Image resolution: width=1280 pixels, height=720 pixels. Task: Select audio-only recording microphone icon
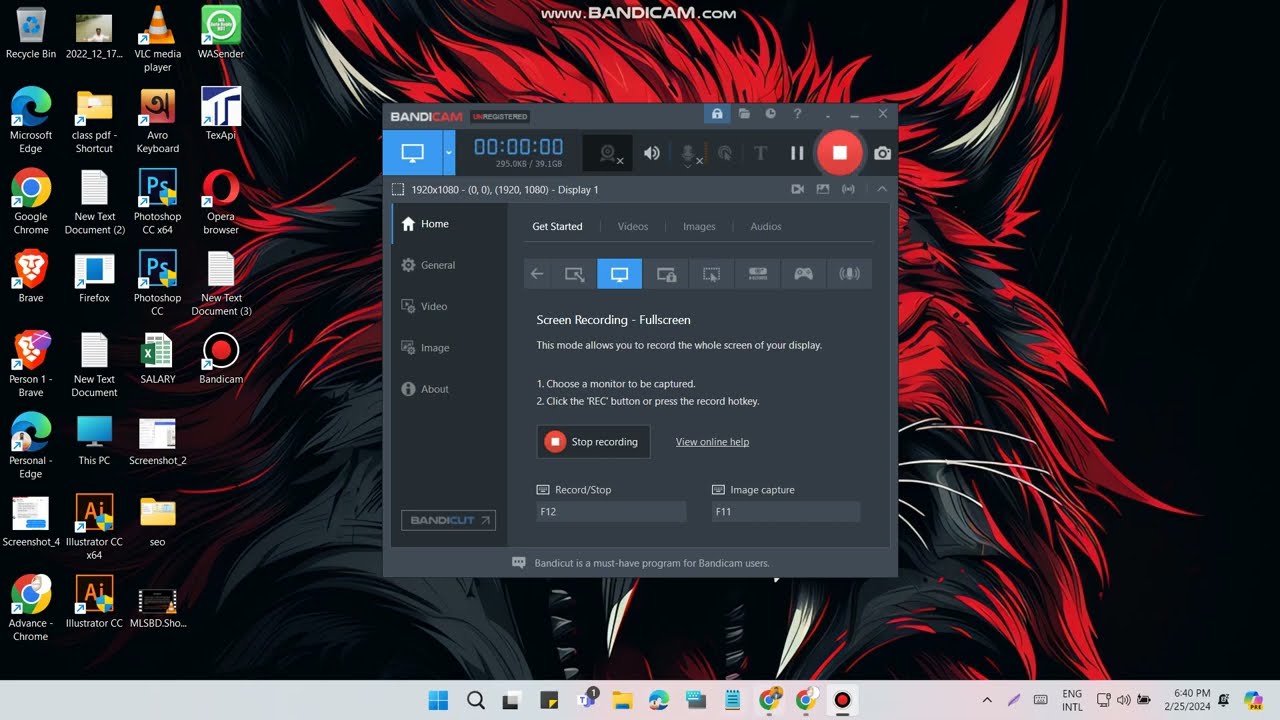click(849, 274)
